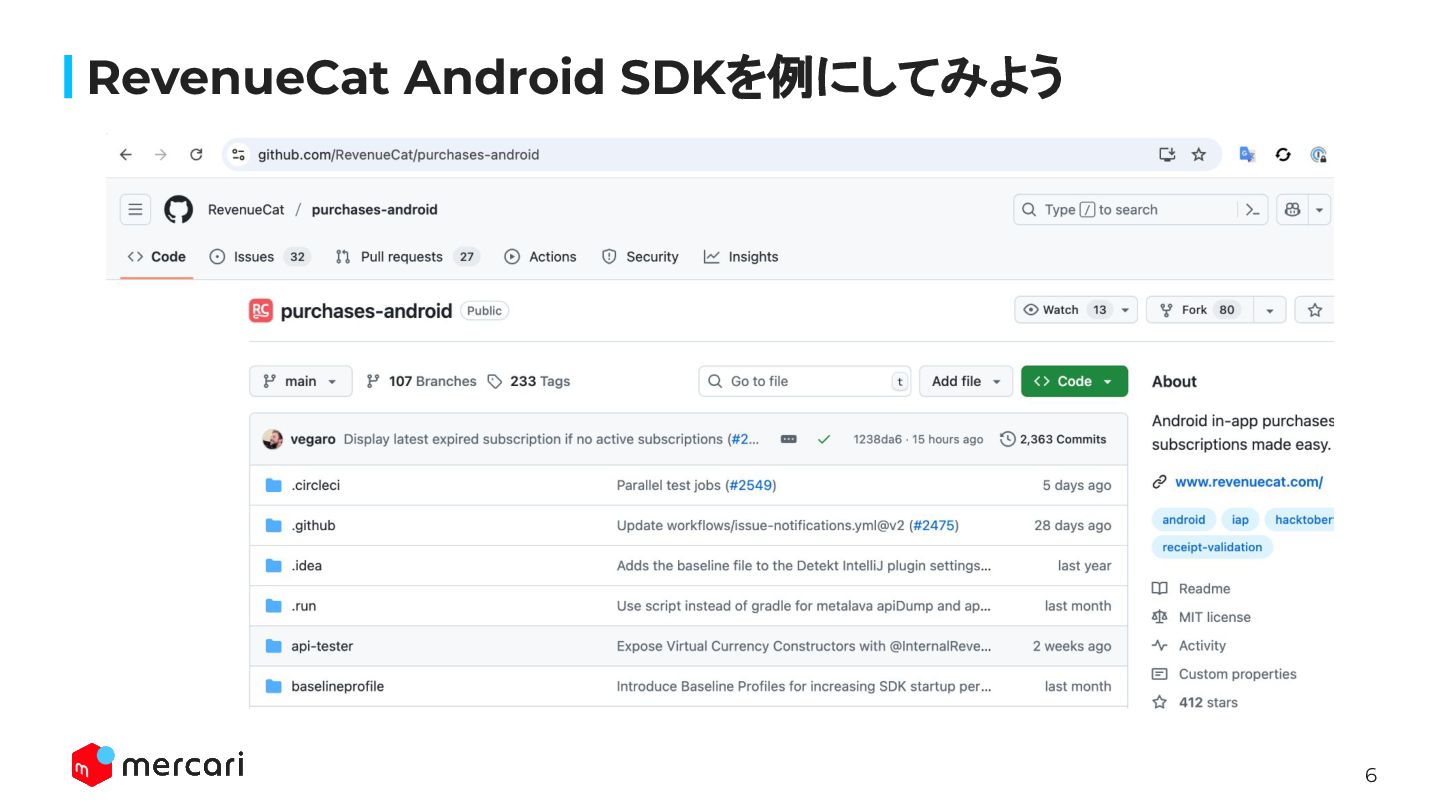This screenshot has height=810, width=1440.
Task: Select the android topic tag
Action: (1184, 520)
